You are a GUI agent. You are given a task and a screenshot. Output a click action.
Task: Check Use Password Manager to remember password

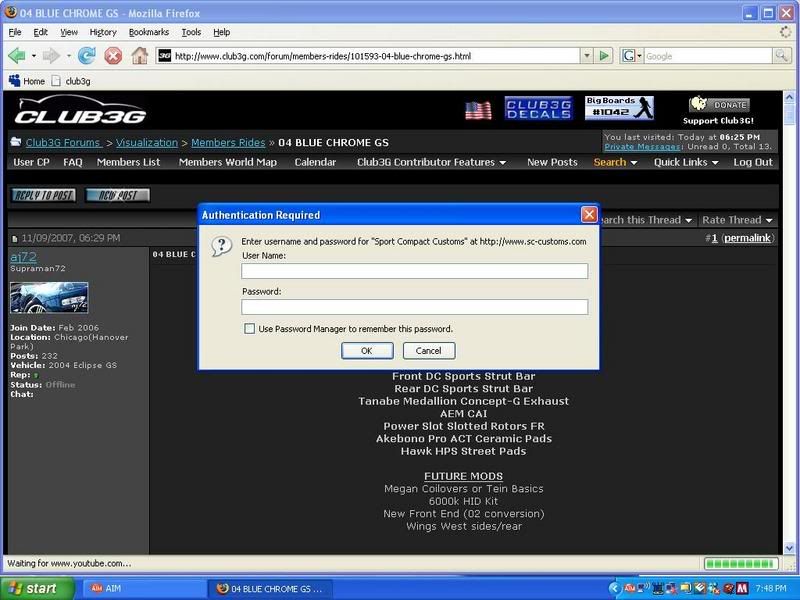pyautogui.click(x=249, y=329)
